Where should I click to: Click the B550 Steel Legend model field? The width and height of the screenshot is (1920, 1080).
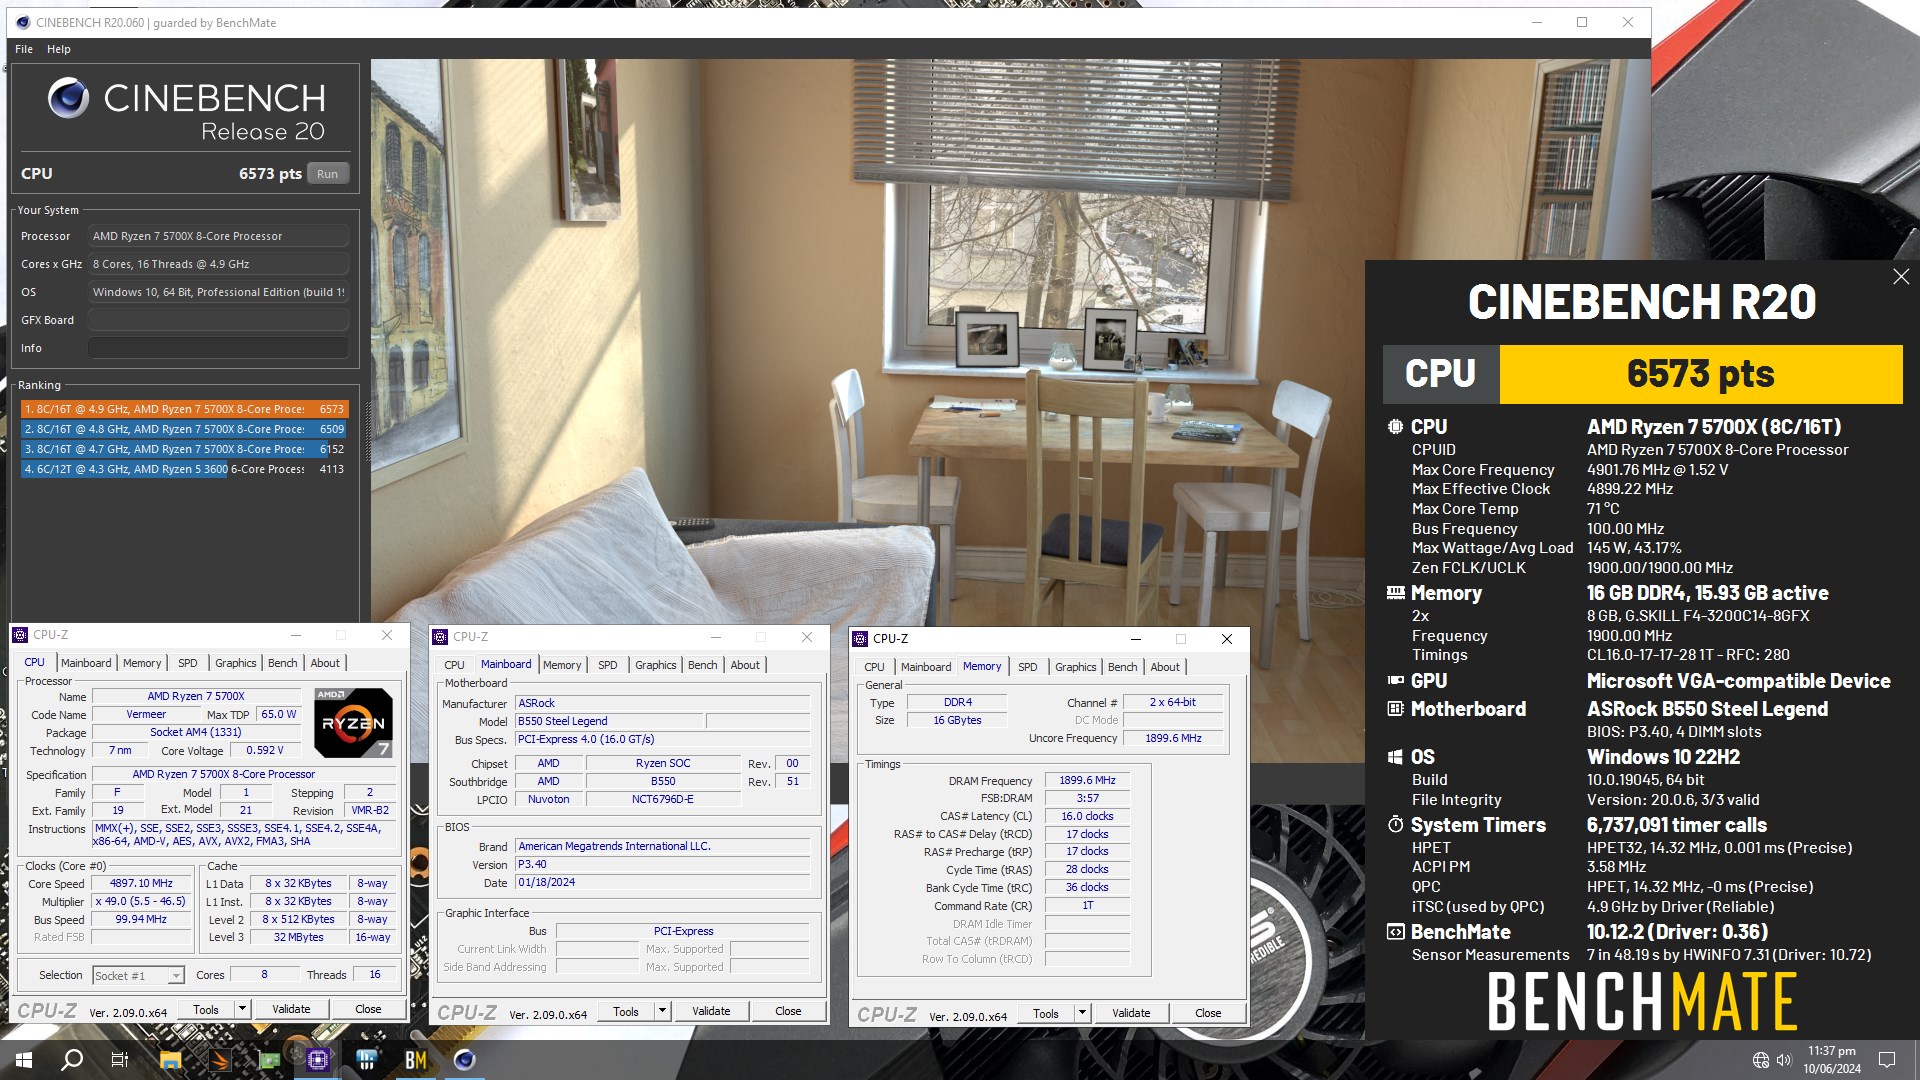tap(610, 721)
